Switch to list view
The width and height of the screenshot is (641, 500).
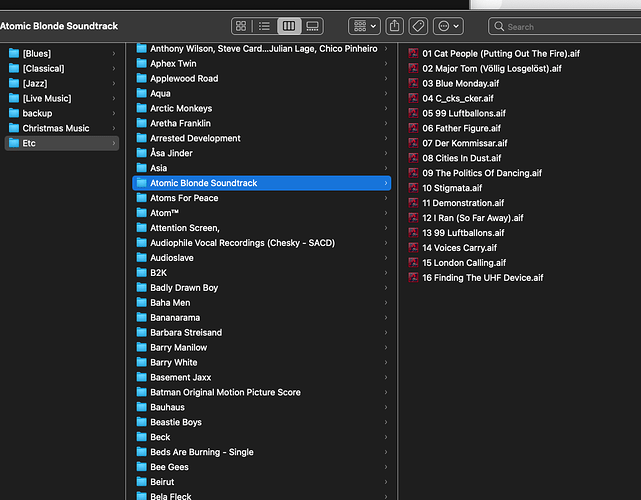point(264,26)
